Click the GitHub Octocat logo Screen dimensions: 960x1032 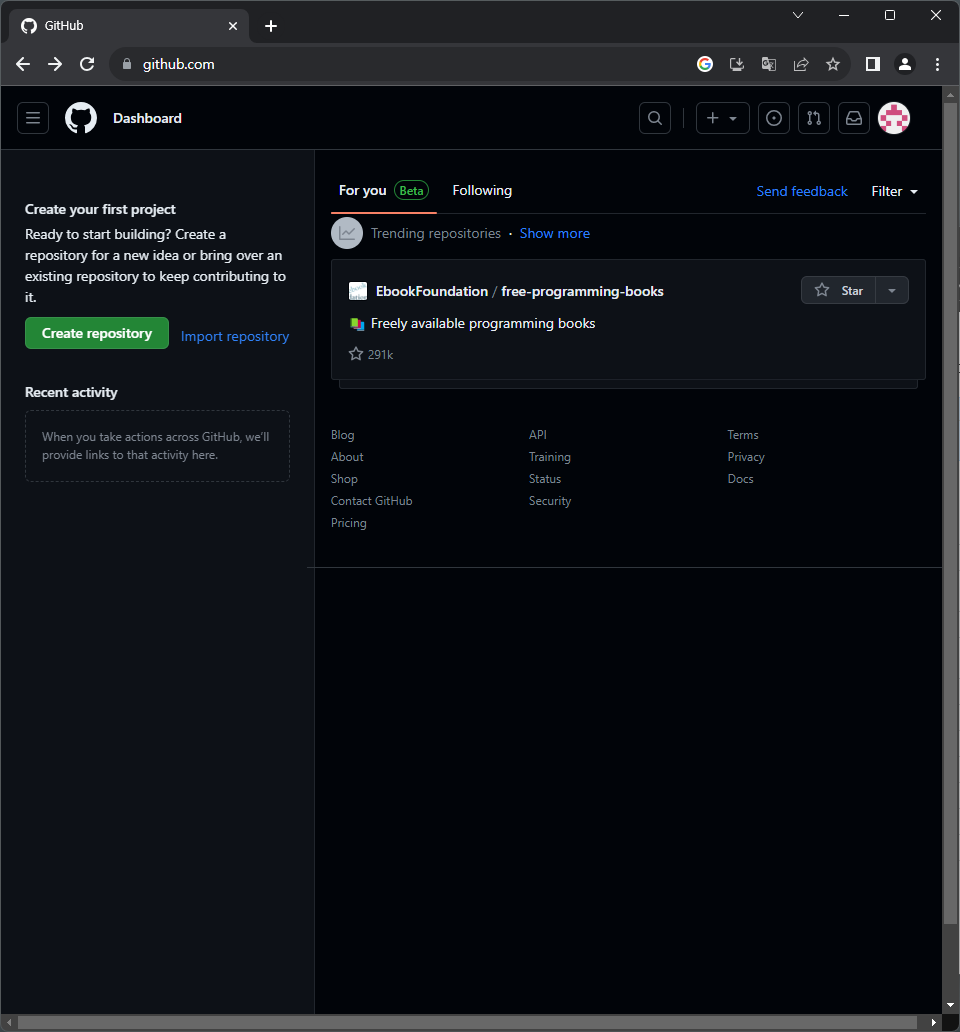pos(81,118)
